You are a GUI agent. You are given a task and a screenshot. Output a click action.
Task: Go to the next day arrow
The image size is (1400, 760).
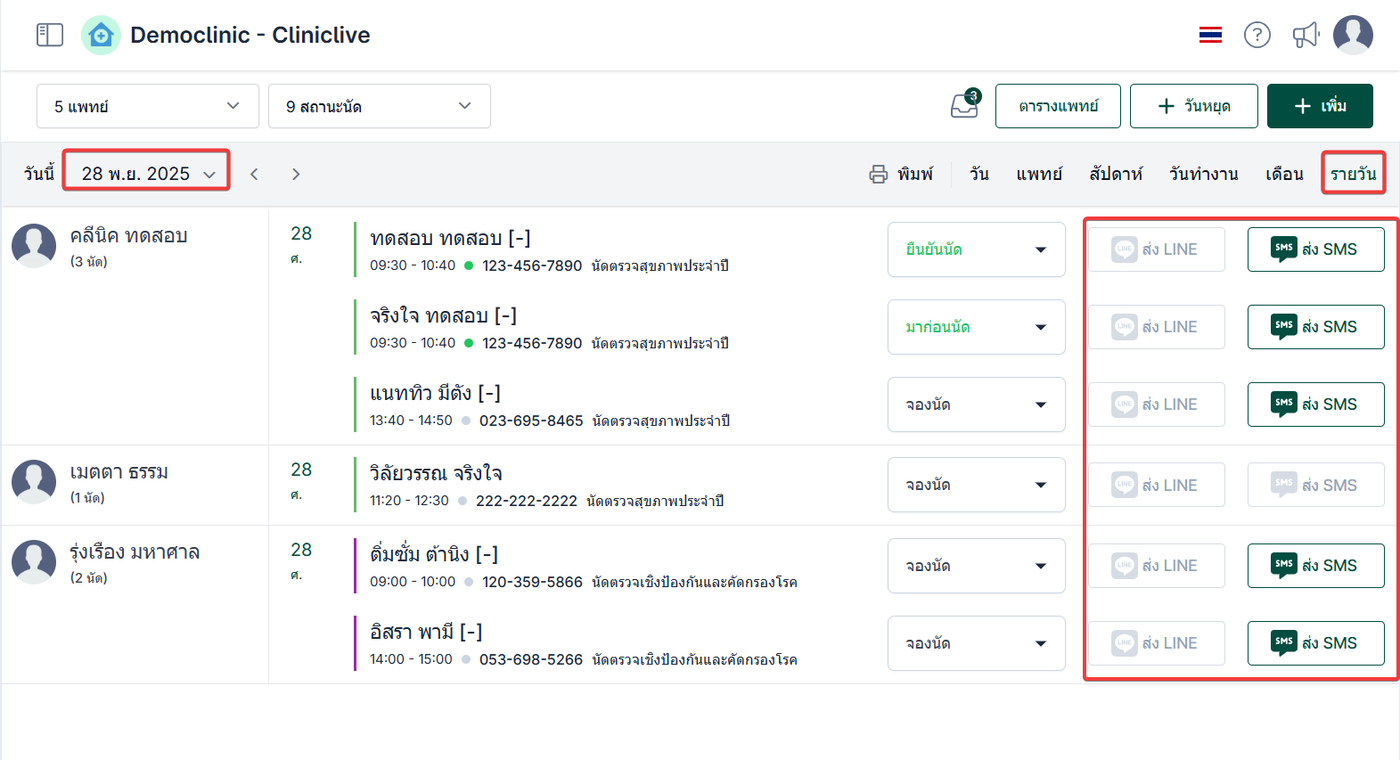coord(296,174)
